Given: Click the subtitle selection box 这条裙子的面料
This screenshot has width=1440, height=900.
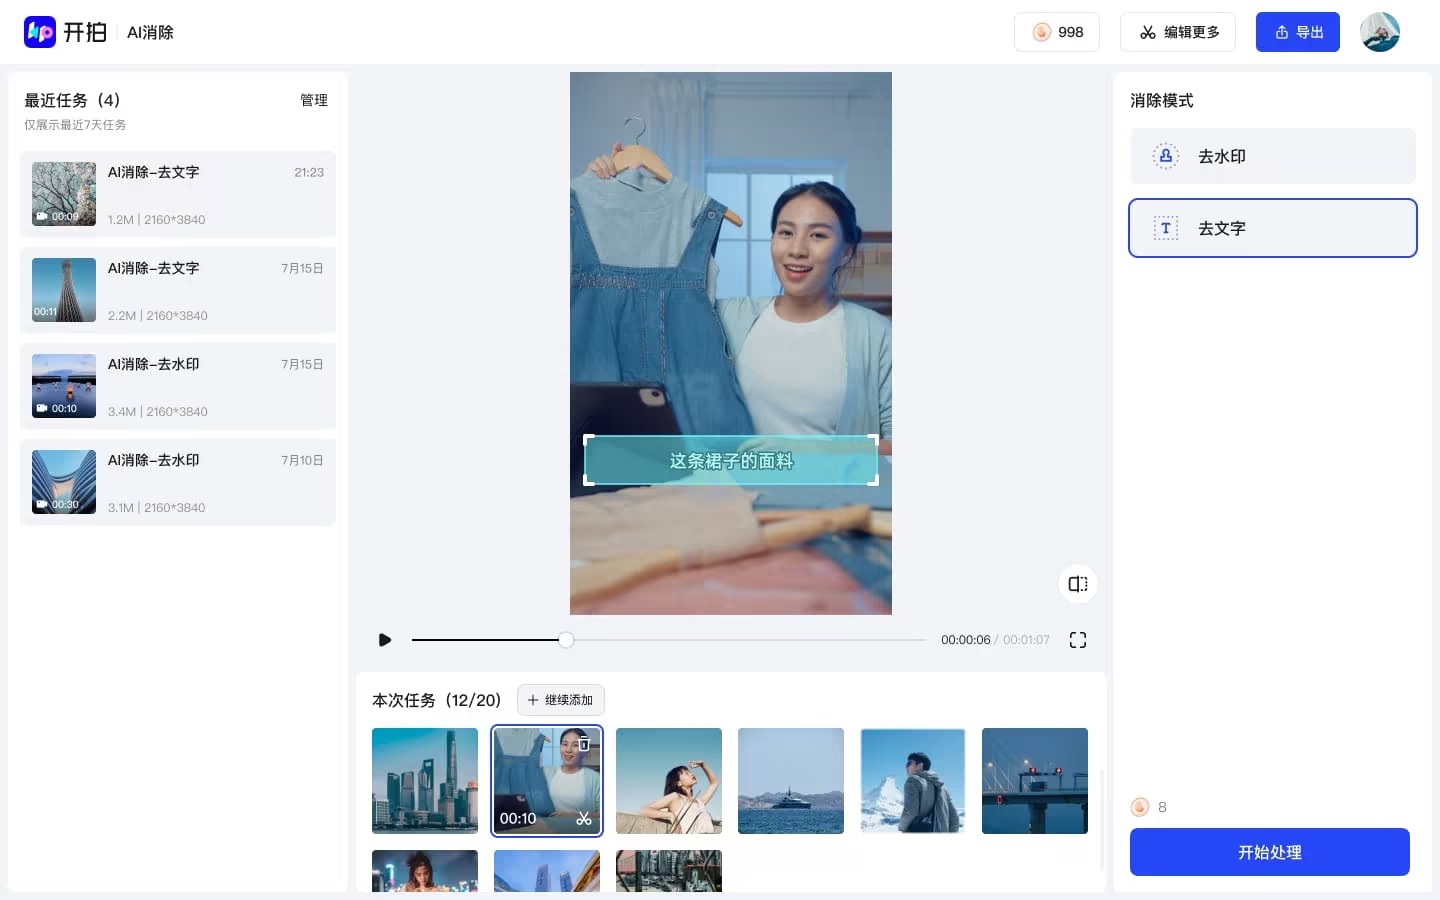Looking at the screenshot, I should pyautogui.click(x=731, y=460).
